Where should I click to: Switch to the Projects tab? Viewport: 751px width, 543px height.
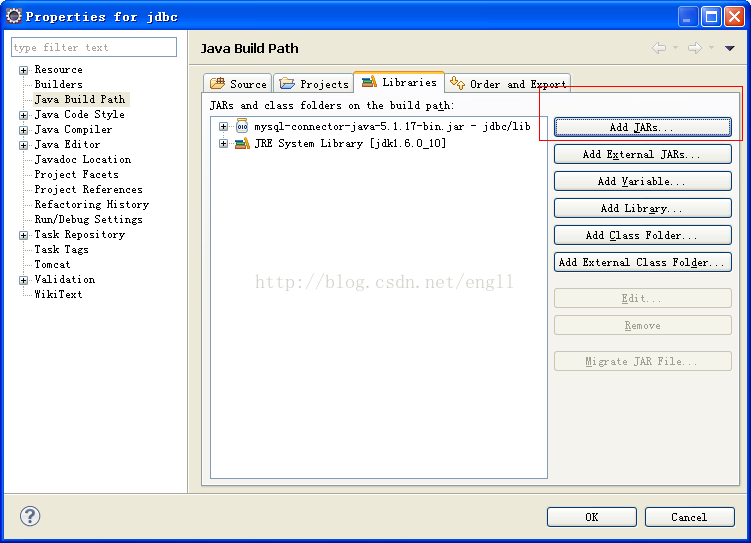pyautogui.click(x=314, y=83)
